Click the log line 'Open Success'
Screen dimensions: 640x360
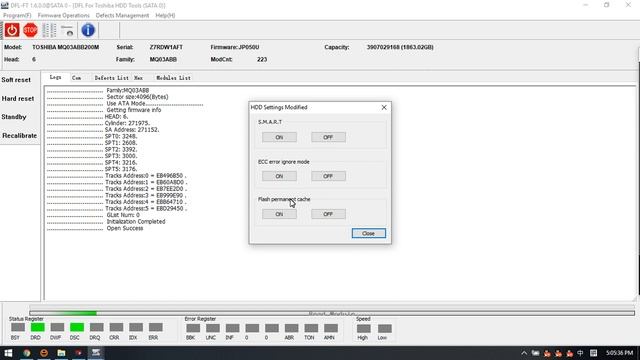[125, 229]
